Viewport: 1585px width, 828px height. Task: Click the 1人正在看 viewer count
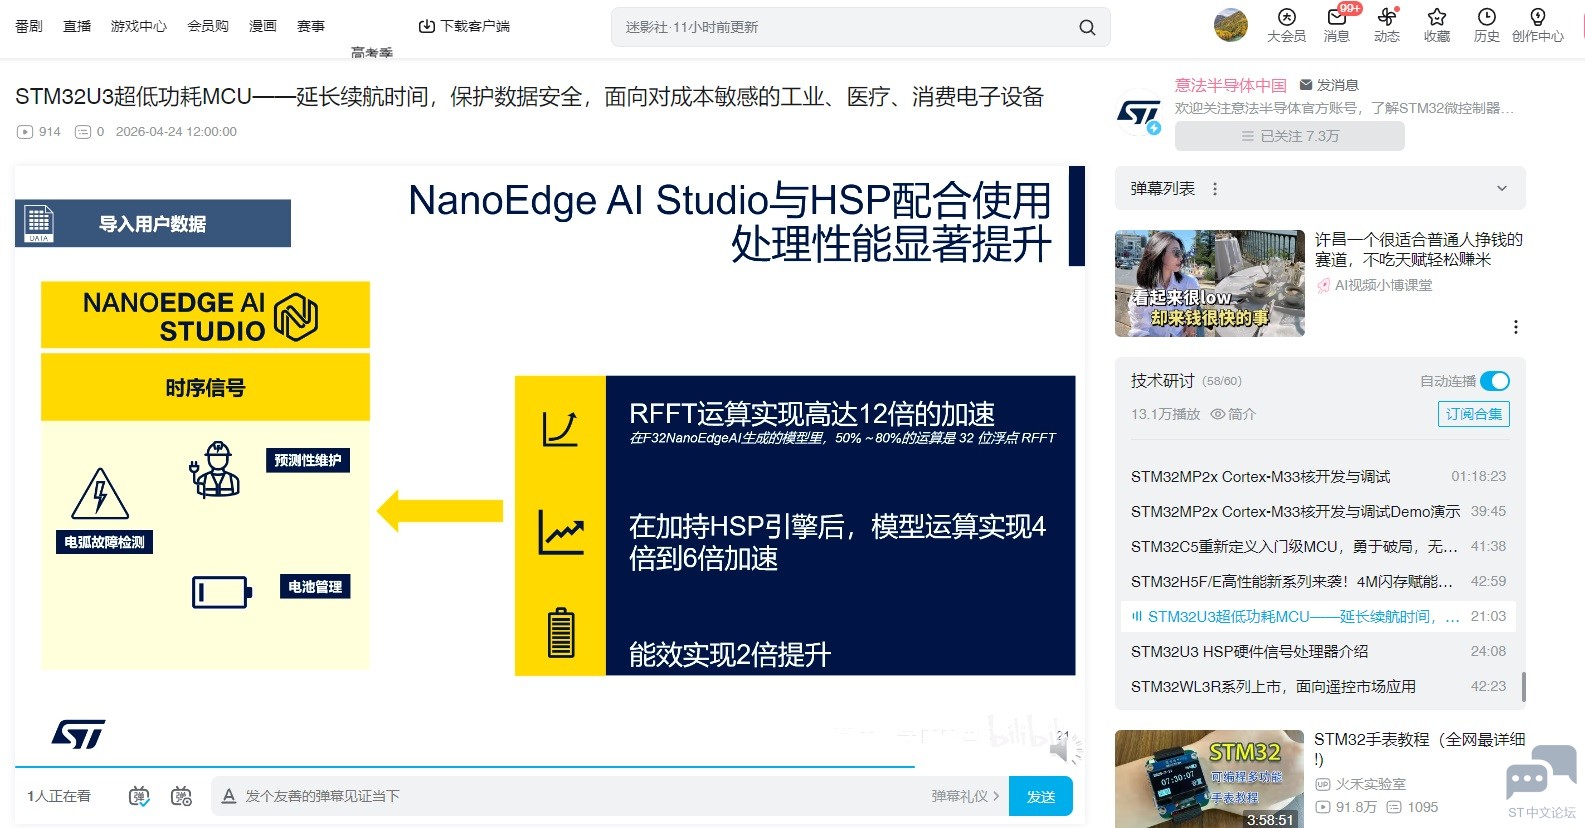tap(59, 796)
